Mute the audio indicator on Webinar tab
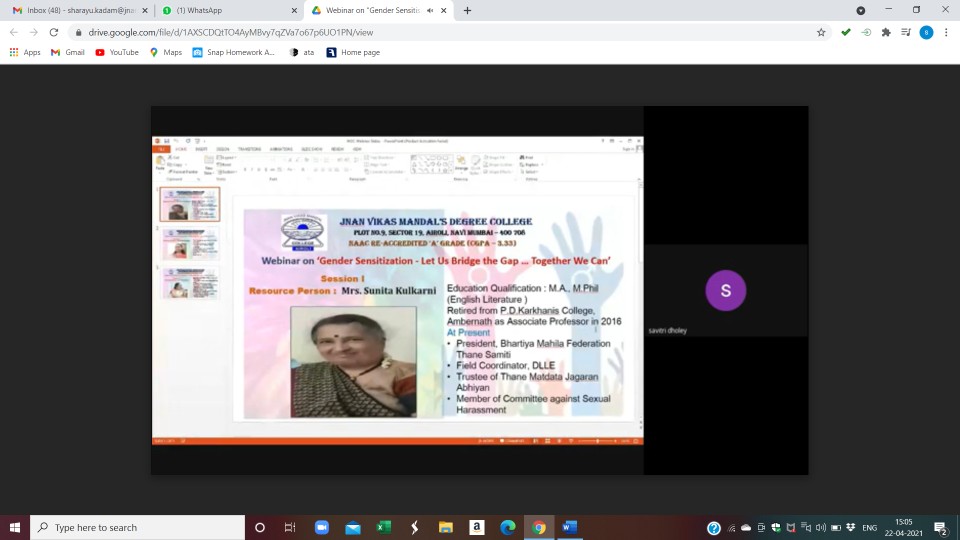This screenshot has width=960, height=540. (x=430, y=10)
